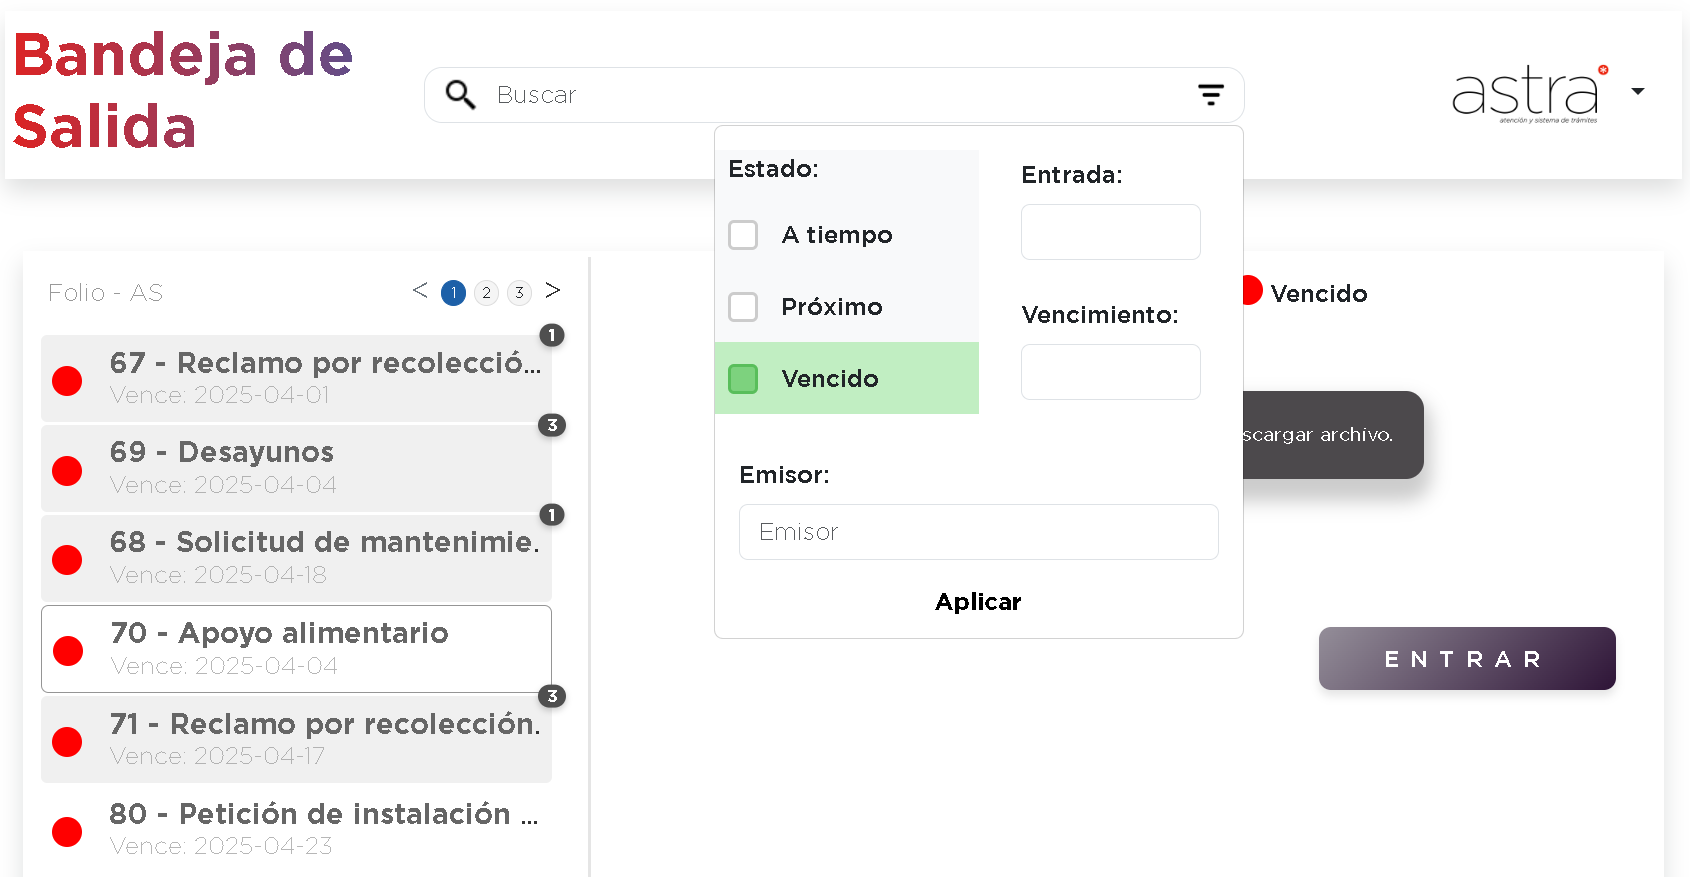Screen dimensions: 1690x877
Task: Open the Vencimiento date field
Action: click(1110, 372)
